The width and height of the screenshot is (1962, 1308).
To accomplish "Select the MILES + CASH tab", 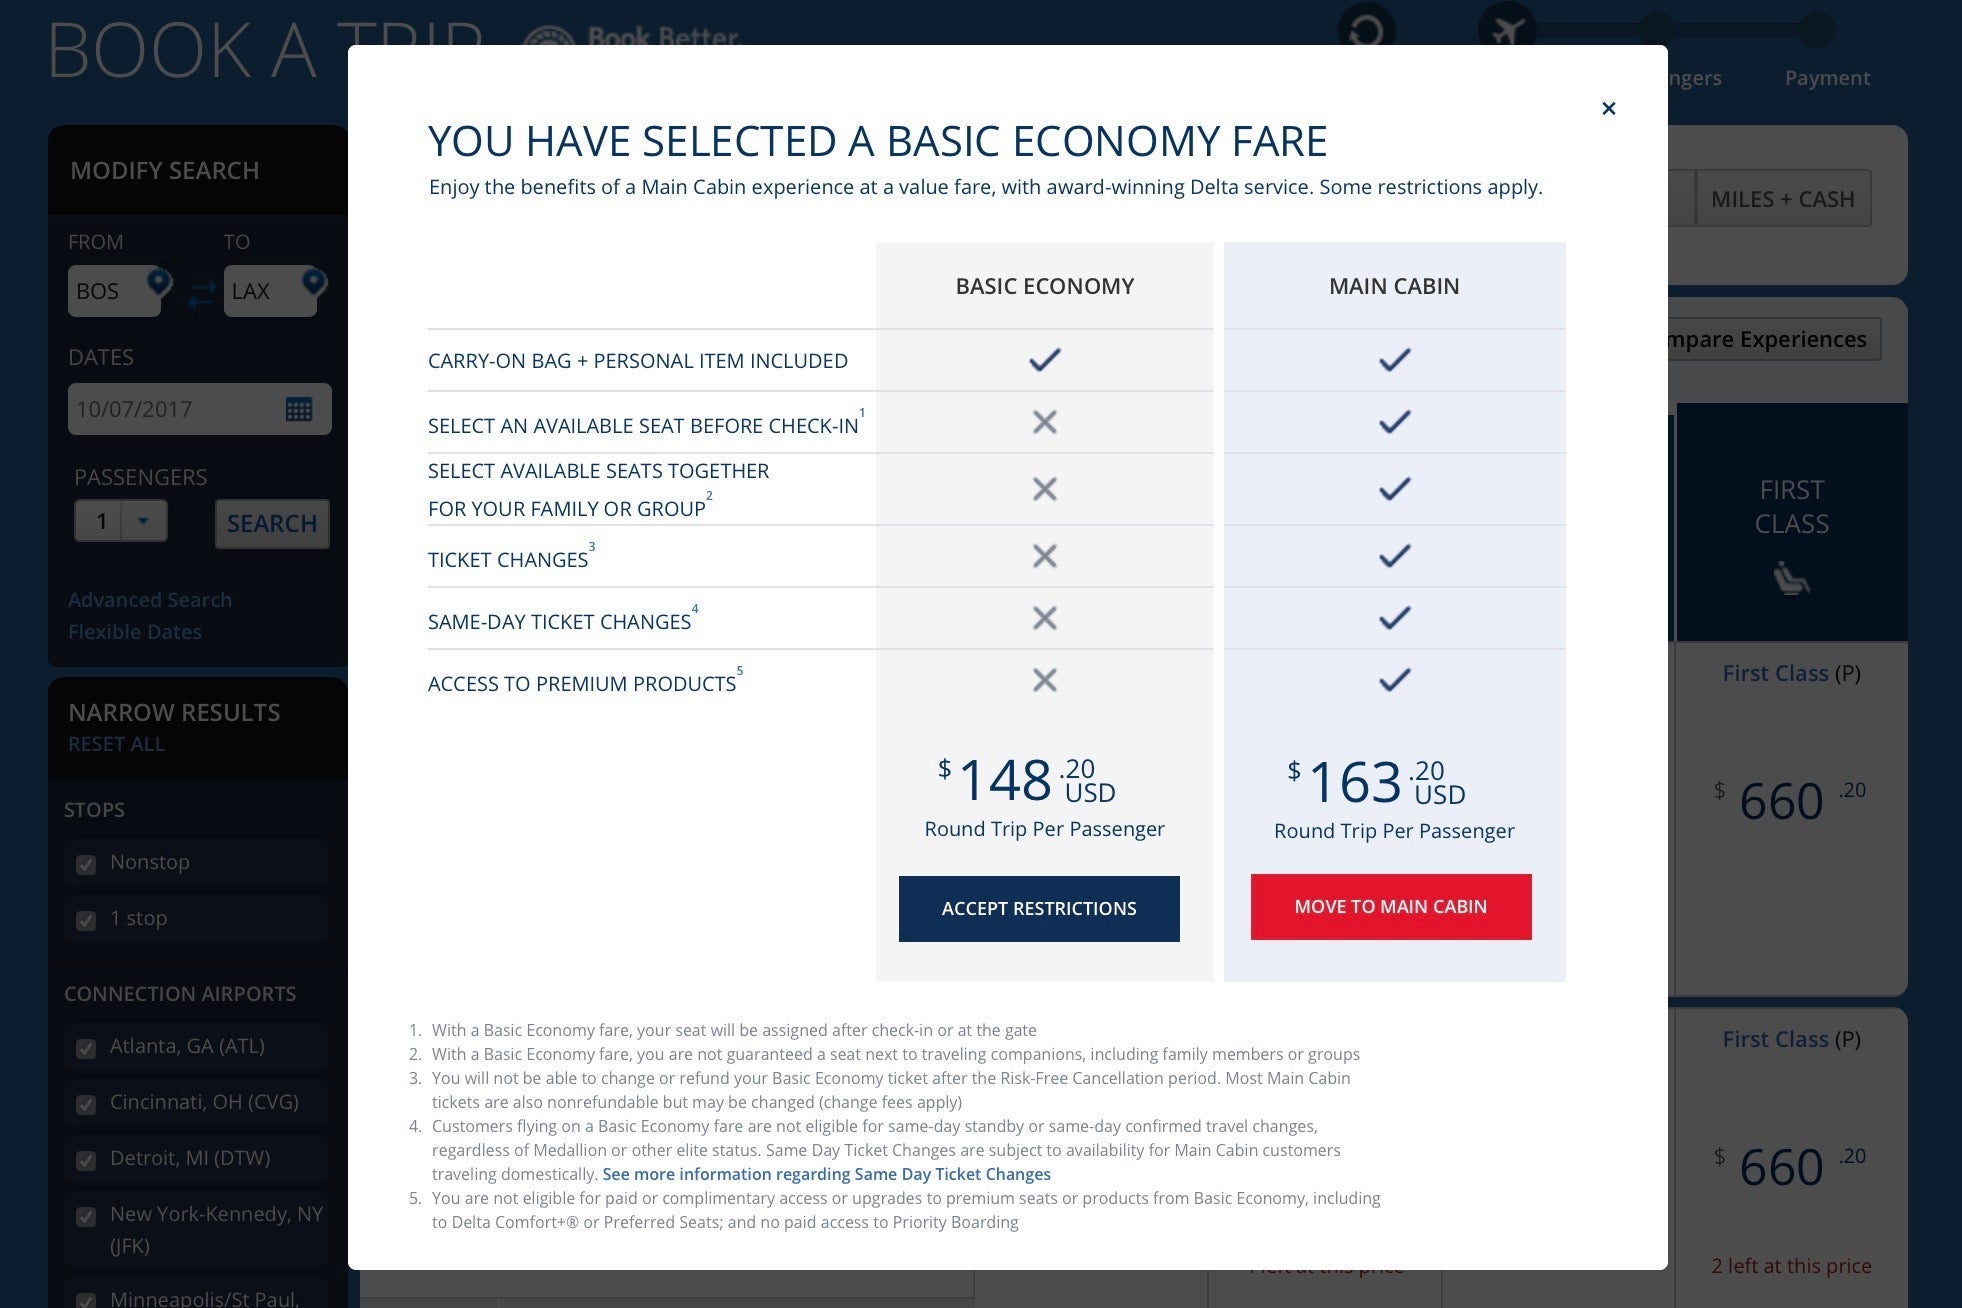I will point(1782,199).
